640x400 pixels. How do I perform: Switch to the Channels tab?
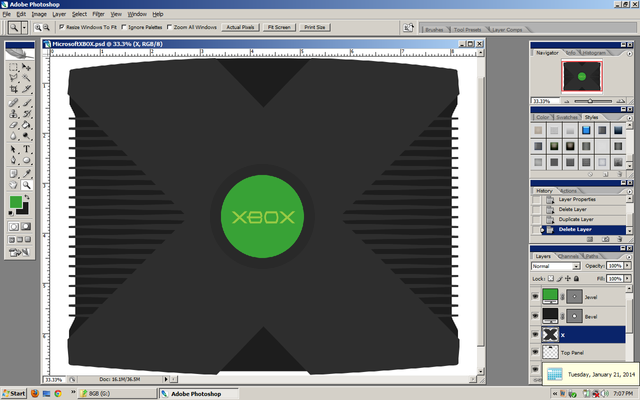coord(568,256)
